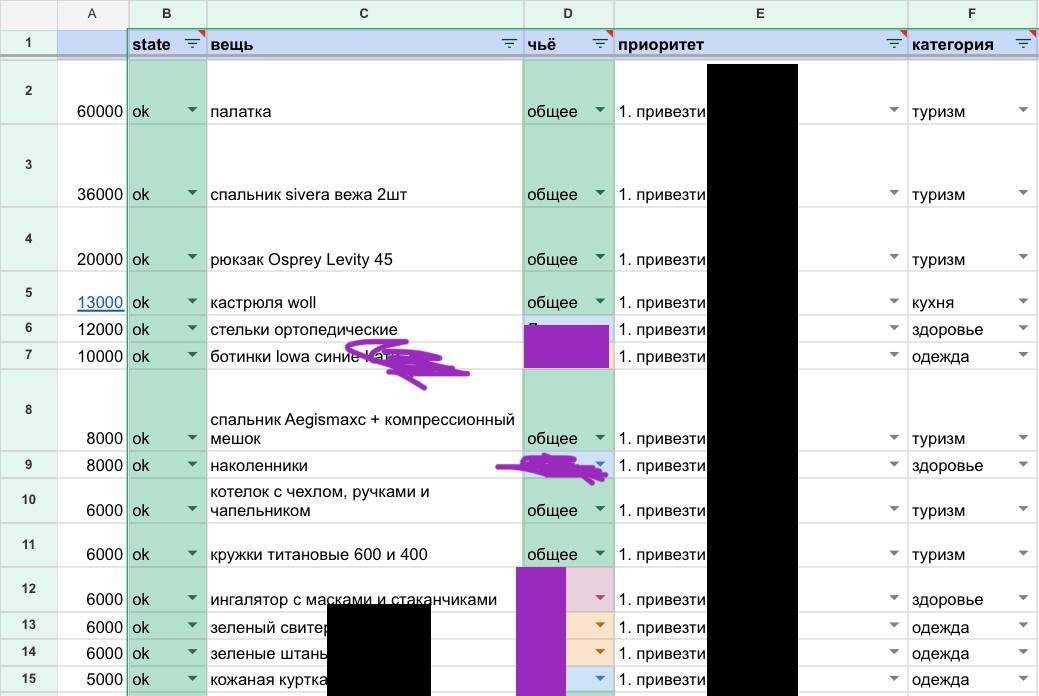
Task: Open filter icon in категория column header
Action: (x=1022, y=44)
